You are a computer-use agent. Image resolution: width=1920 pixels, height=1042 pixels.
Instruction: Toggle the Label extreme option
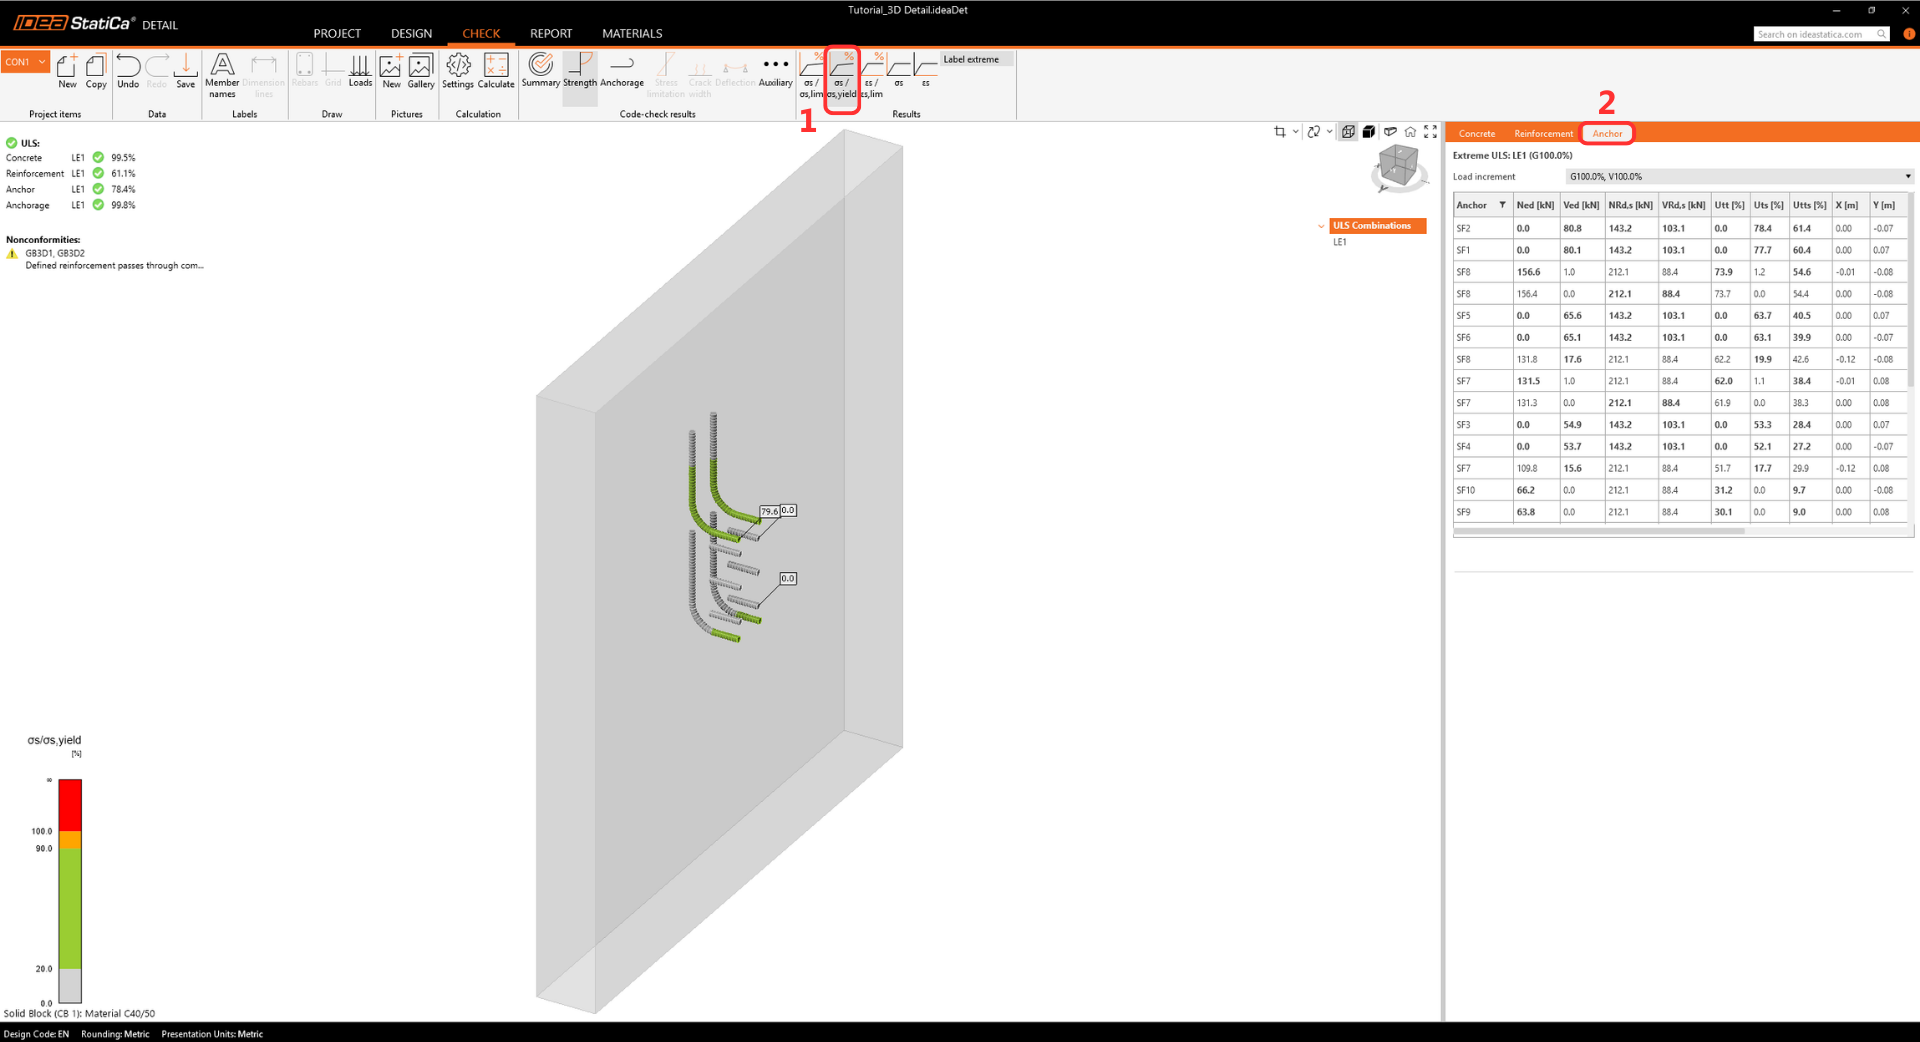point(977,59)
